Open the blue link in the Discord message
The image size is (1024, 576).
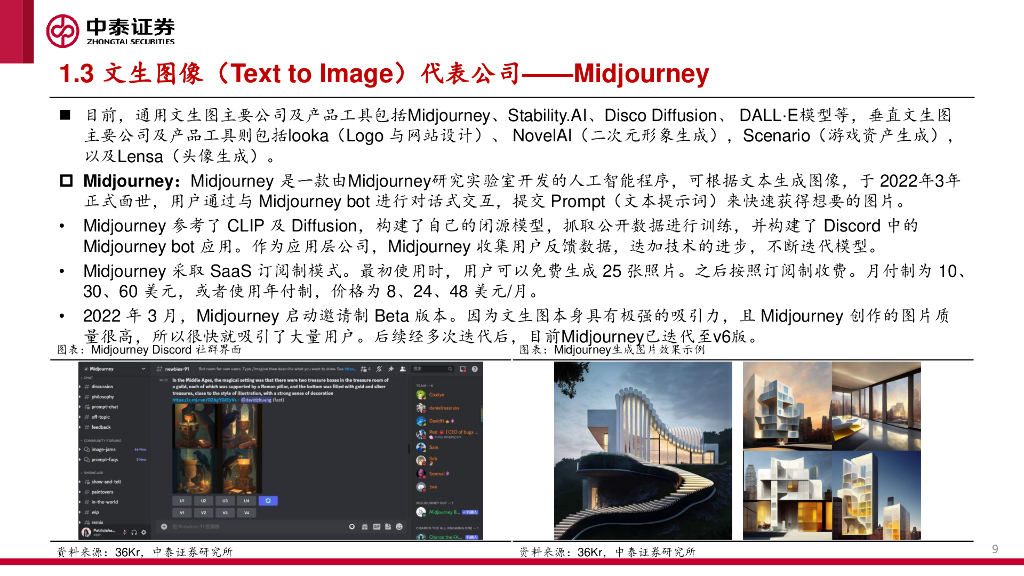click(204, 400)
